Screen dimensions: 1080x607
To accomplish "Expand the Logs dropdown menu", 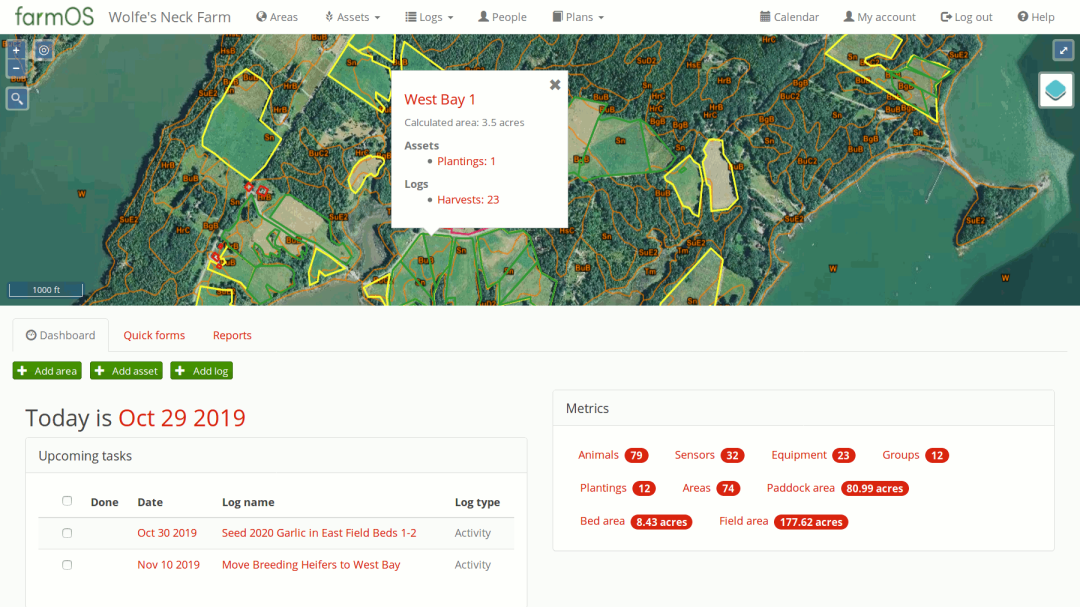I will pyautogui.click(x=429, y=17).
